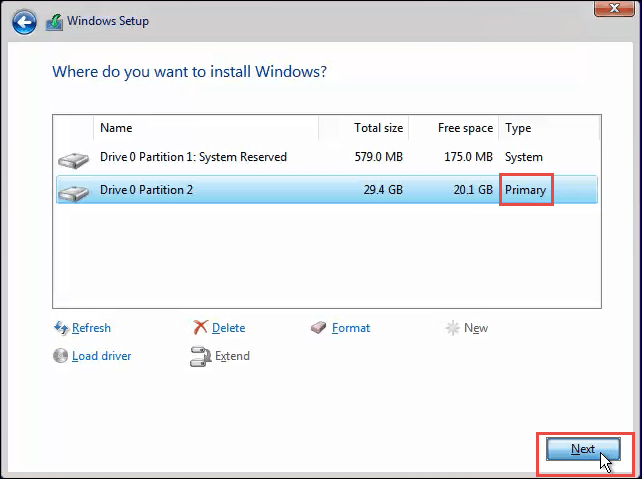Close the Windows Setup window

(614, 8)
